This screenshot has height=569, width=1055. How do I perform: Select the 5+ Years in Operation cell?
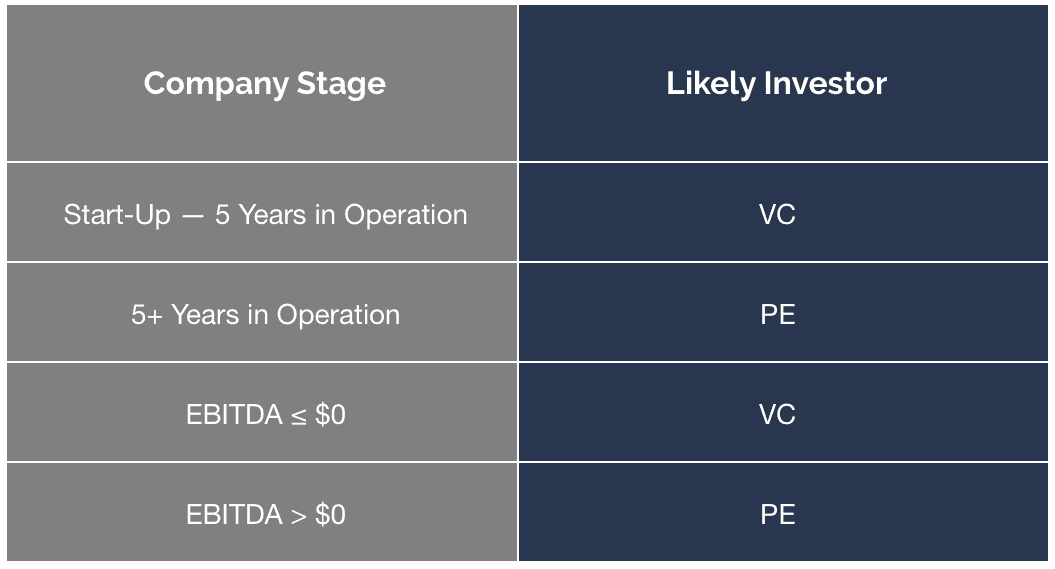coord(262,313)
